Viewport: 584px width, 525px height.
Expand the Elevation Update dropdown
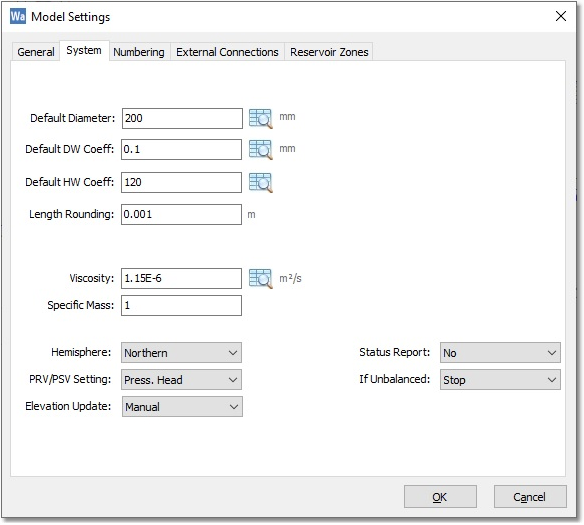tap(182, 407)
